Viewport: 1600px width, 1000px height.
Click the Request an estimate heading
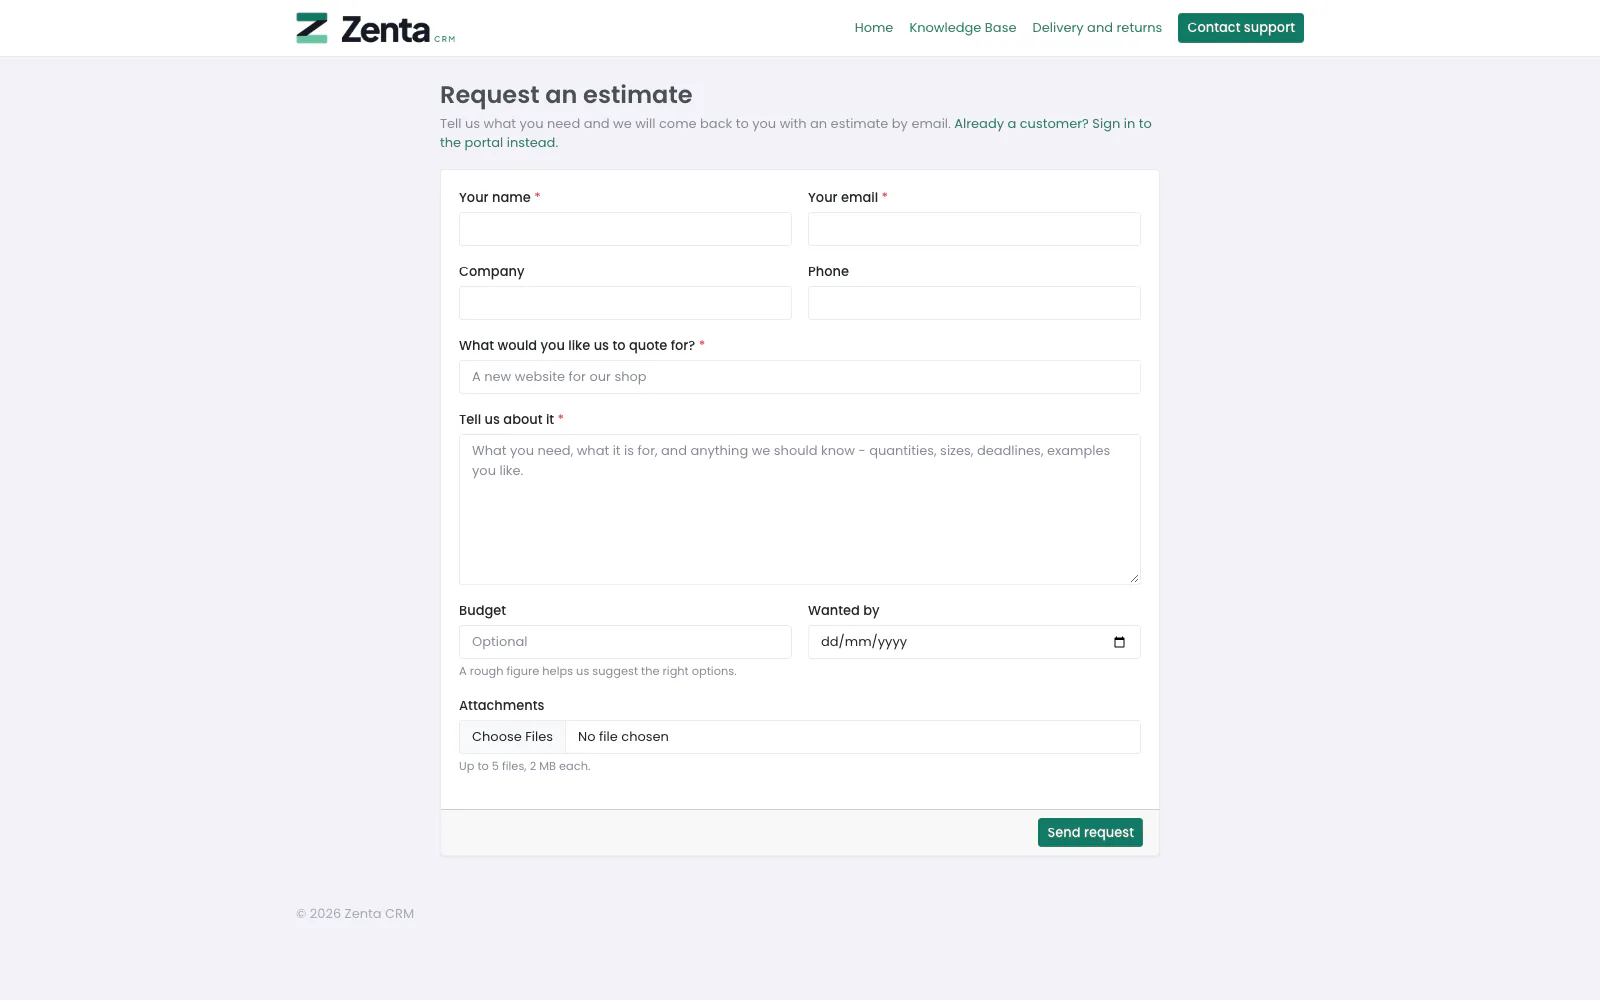(x=566, y=95)
